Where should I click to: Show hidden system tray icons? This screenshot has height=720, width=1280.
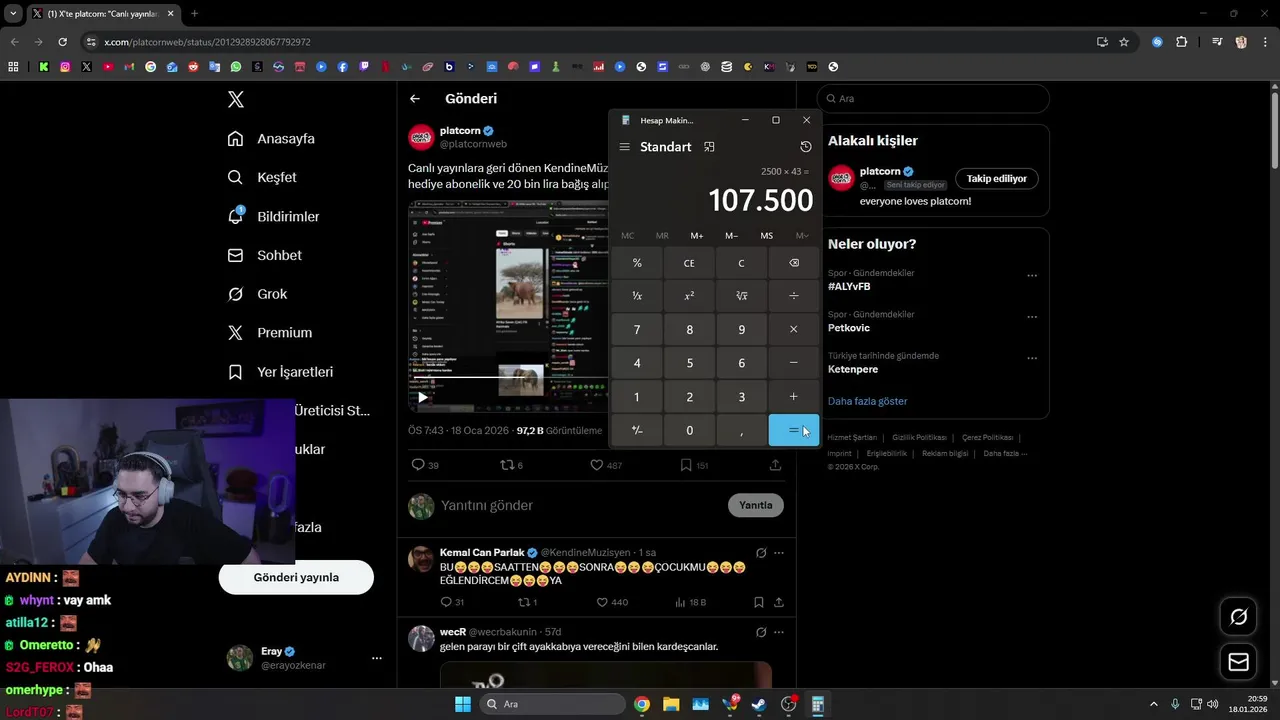pos(1153,704)
